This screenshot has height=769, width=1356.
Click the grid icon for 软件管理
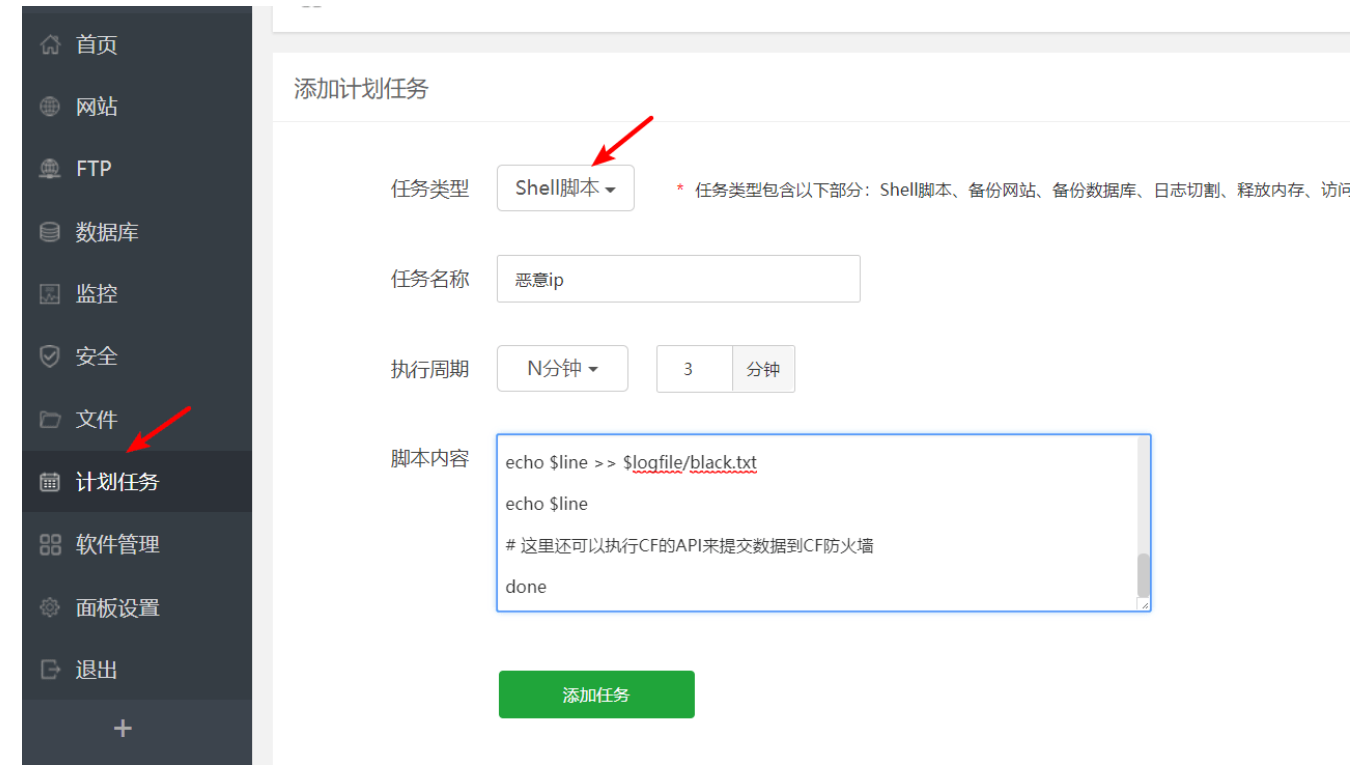click(x=50, y=545)
